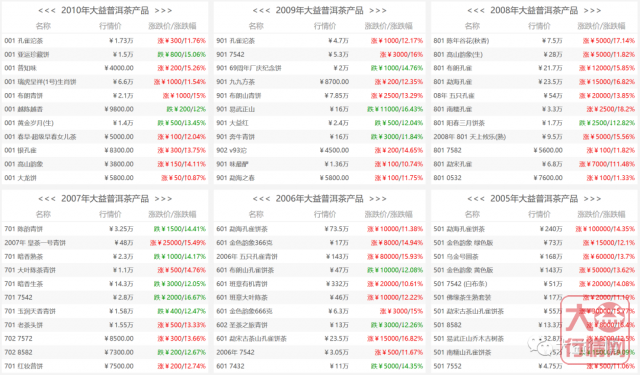Image resolution: width=640 pixels, height=375 pixels.
Task: Click product name '701 老茶头饼'
Action: point(24,325)
